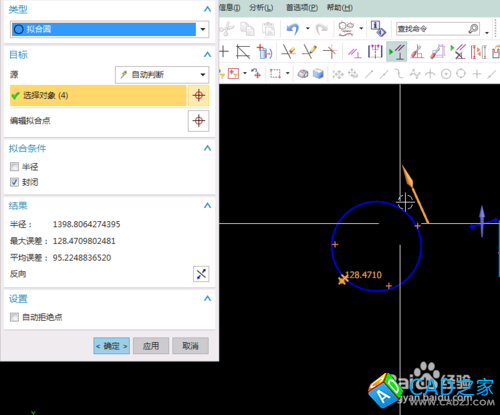Image resolution: width=500 pixels, height=415 pixels.
Task: Enable the 自动拒绝点 checkbox
Action: (x=14, y=317)
